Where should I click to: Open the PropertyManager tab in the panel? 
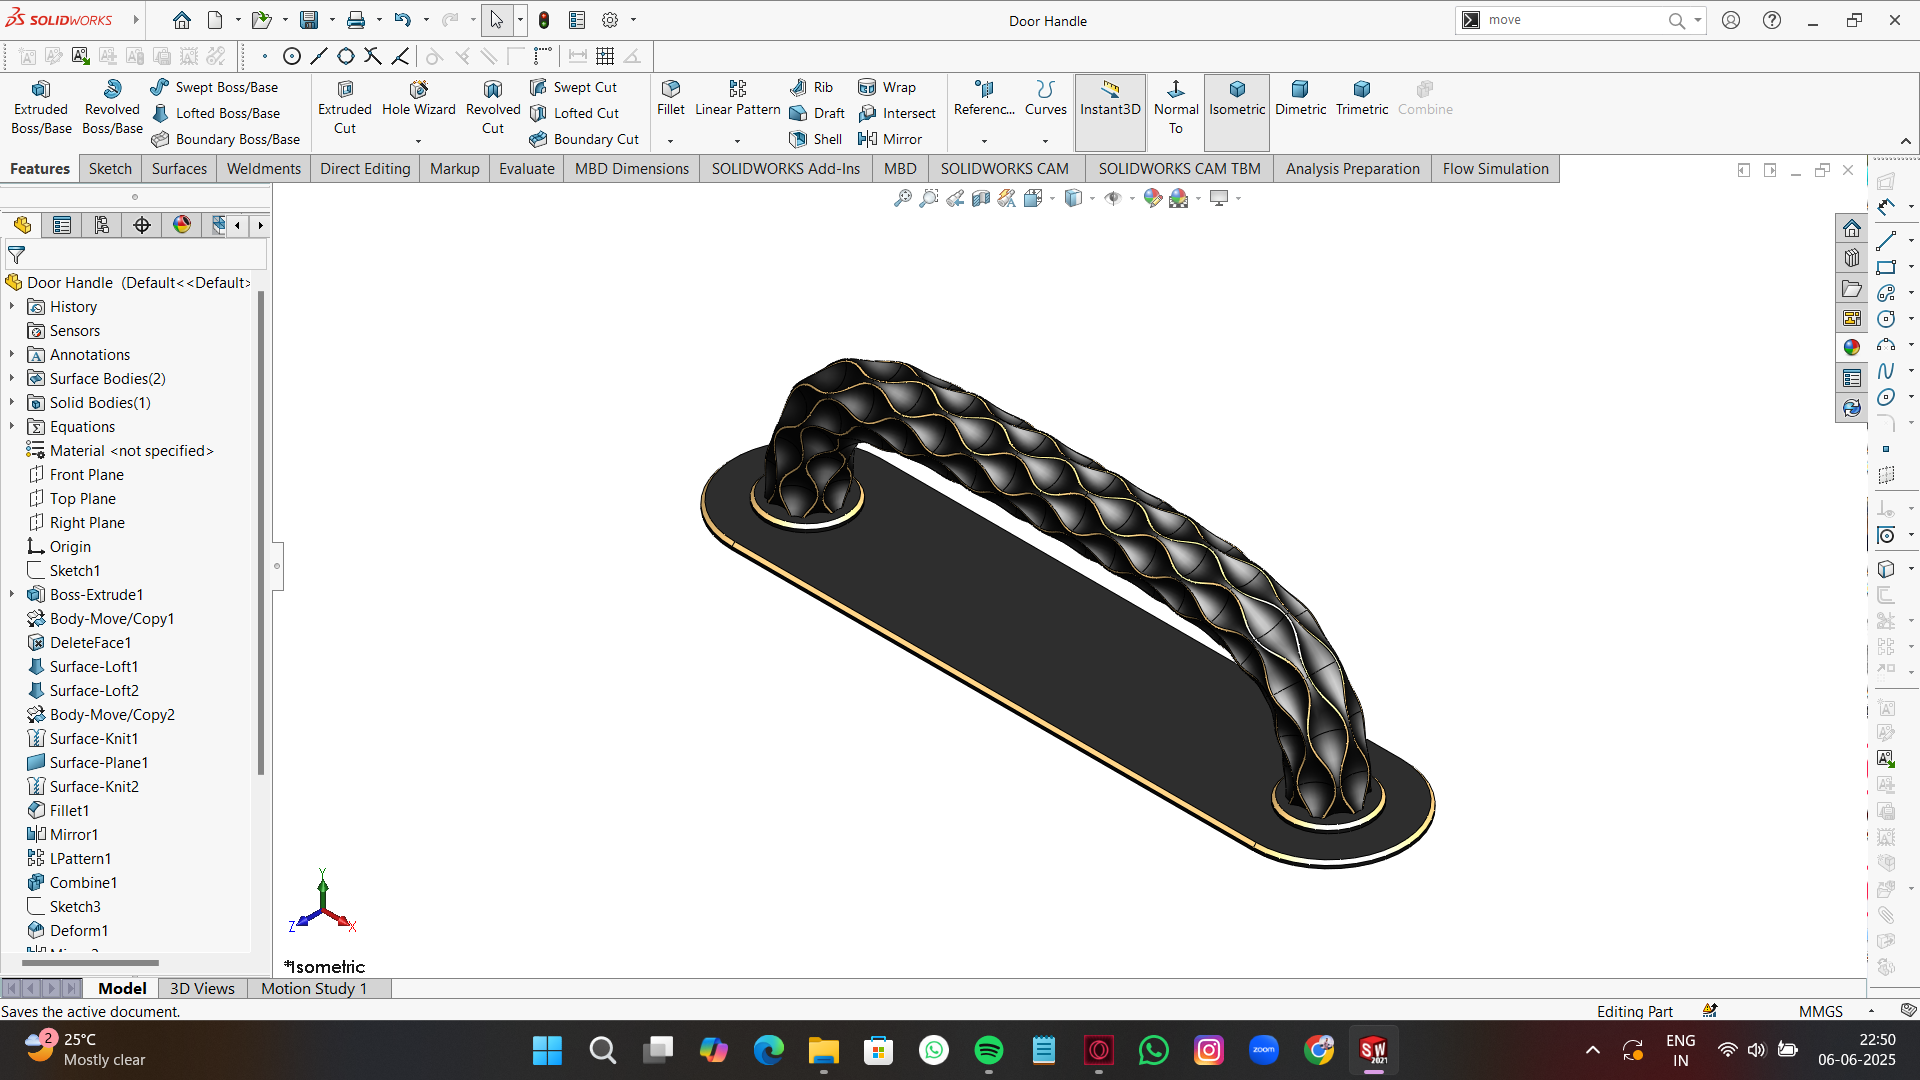point(62,225)
